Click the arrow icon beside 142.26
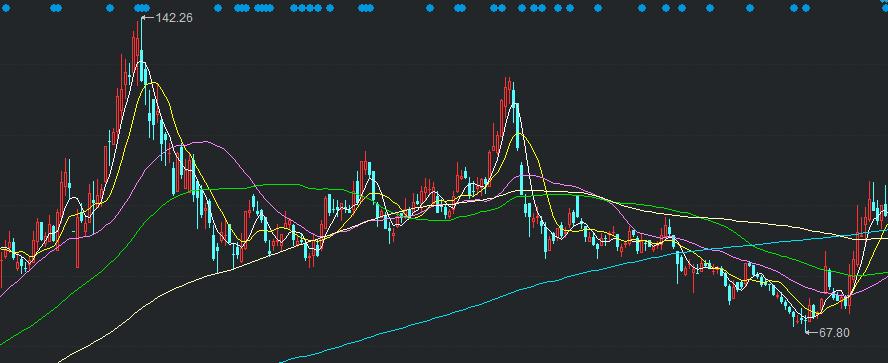This screenshot has height=363, width=888. (x=148, y=18)
